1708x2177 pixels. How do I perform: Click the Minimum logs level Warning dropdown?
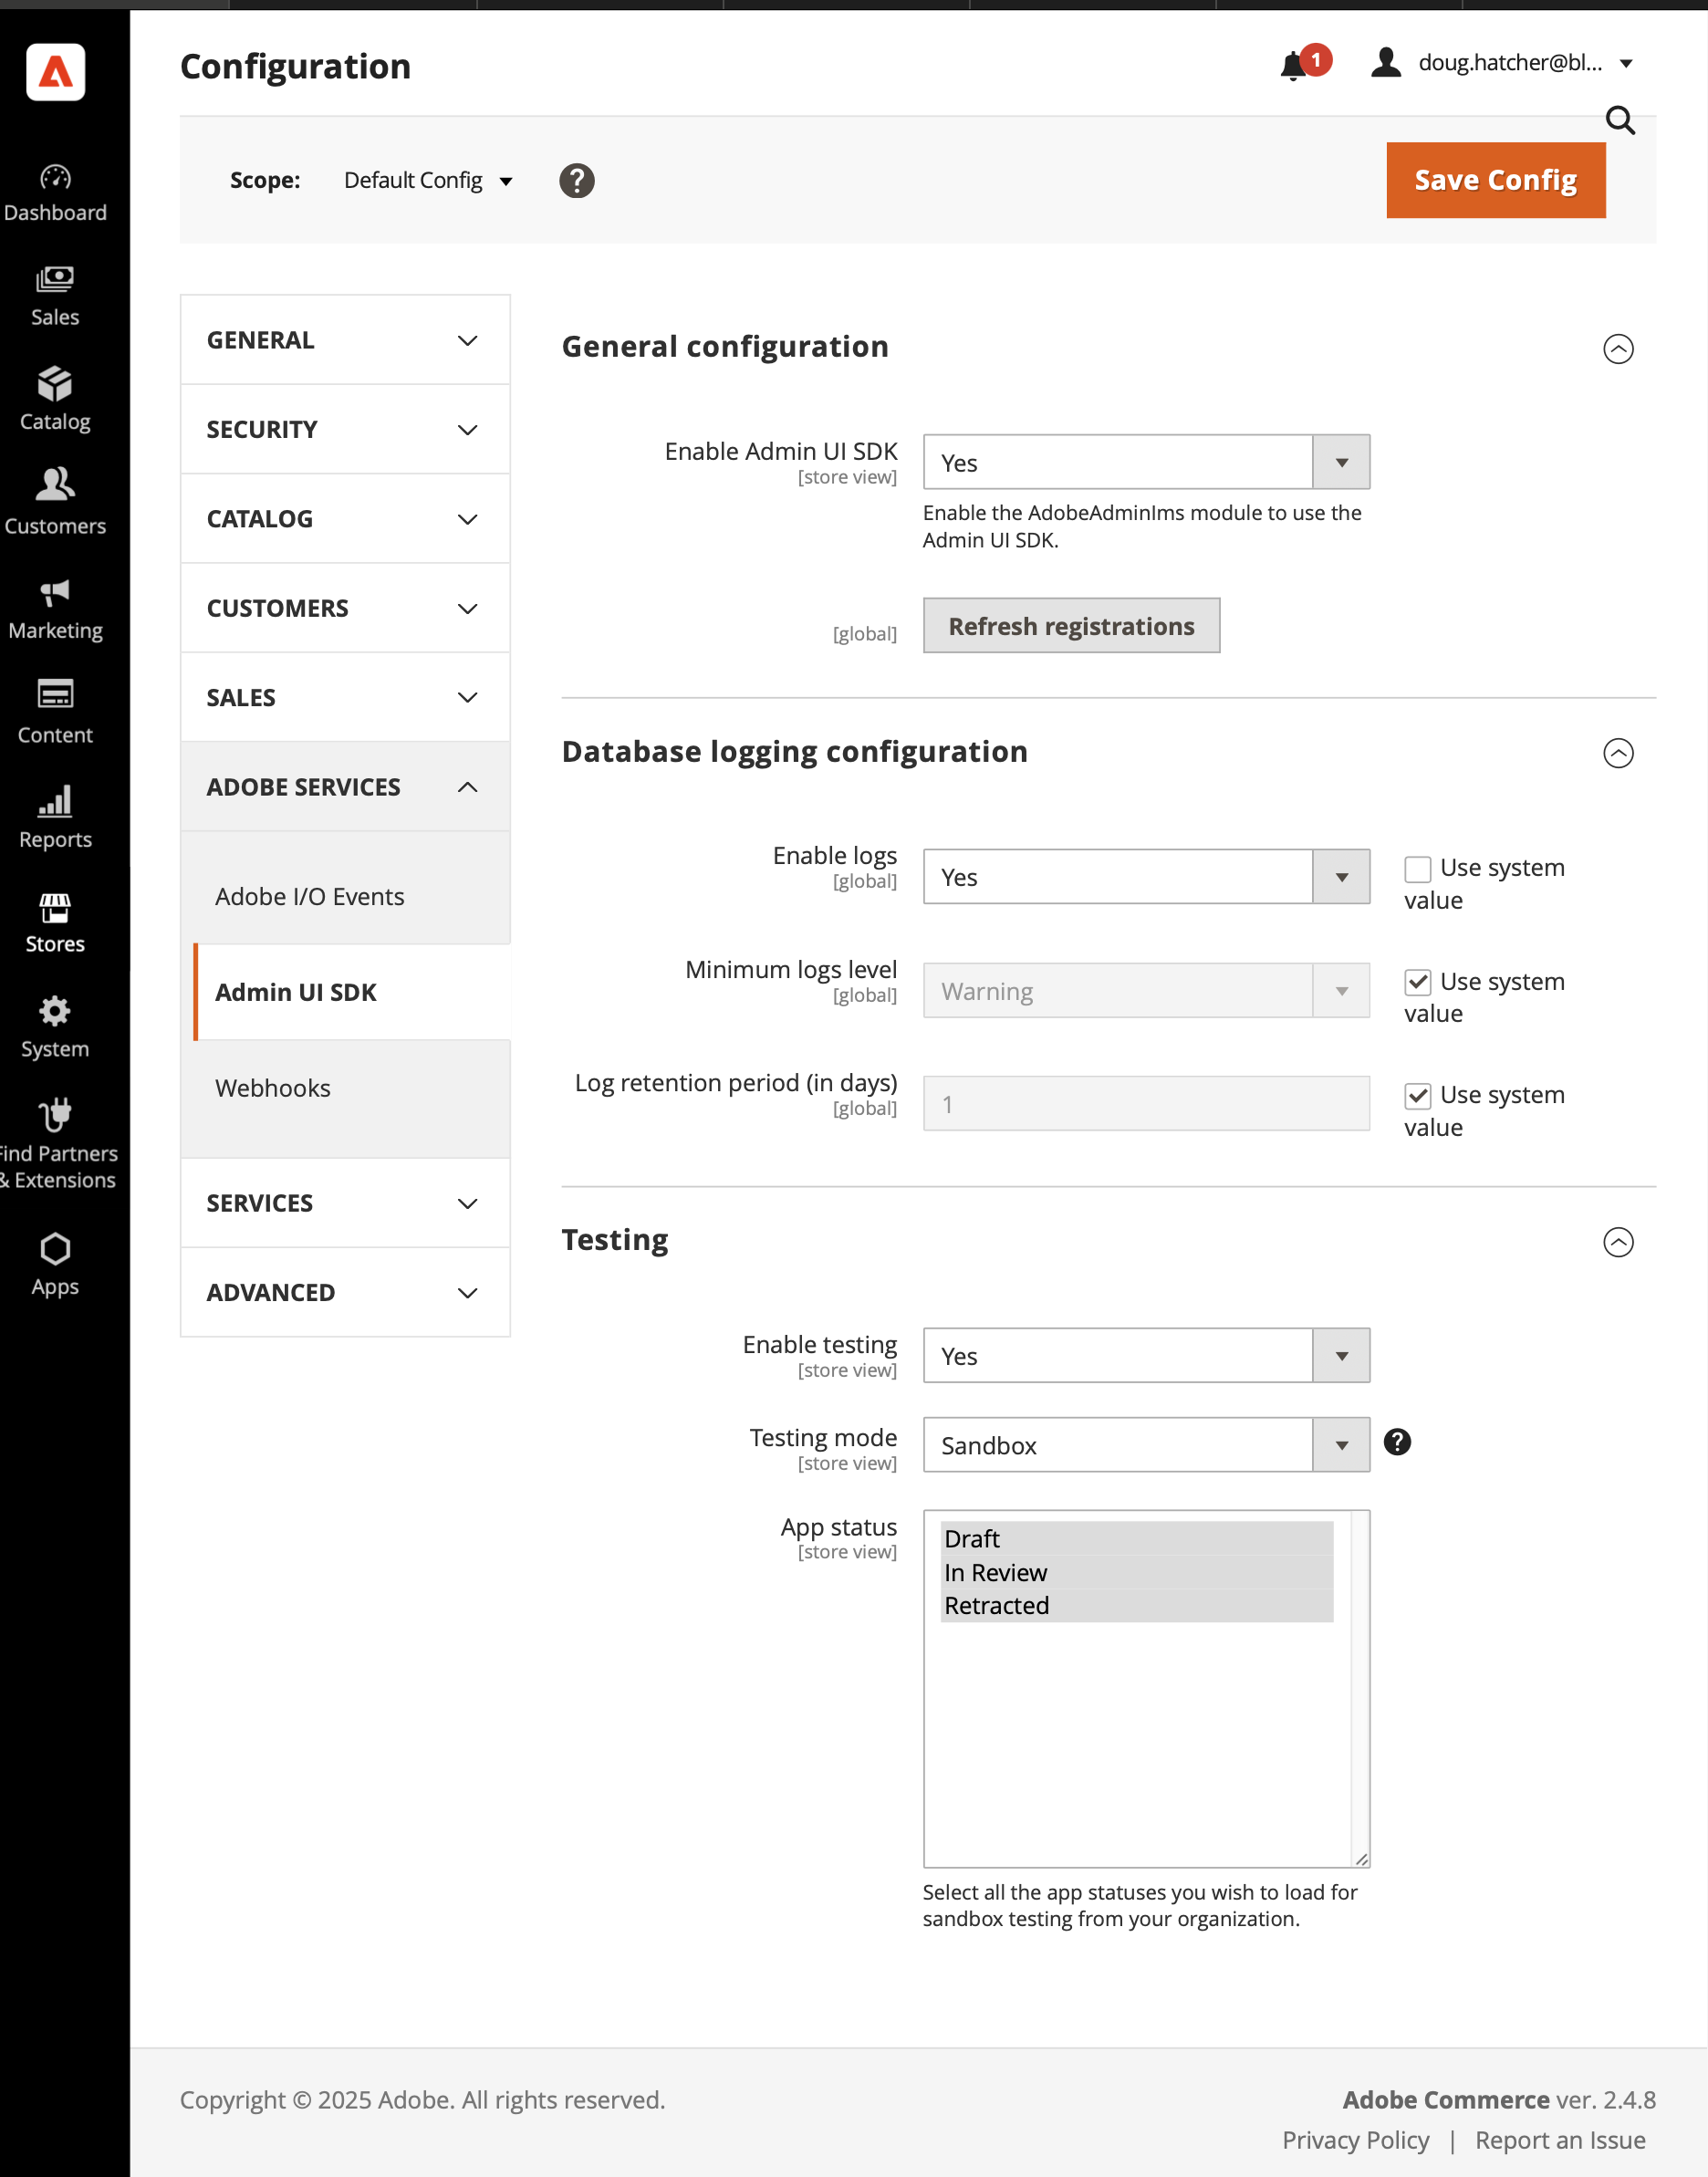(1146, 991)
